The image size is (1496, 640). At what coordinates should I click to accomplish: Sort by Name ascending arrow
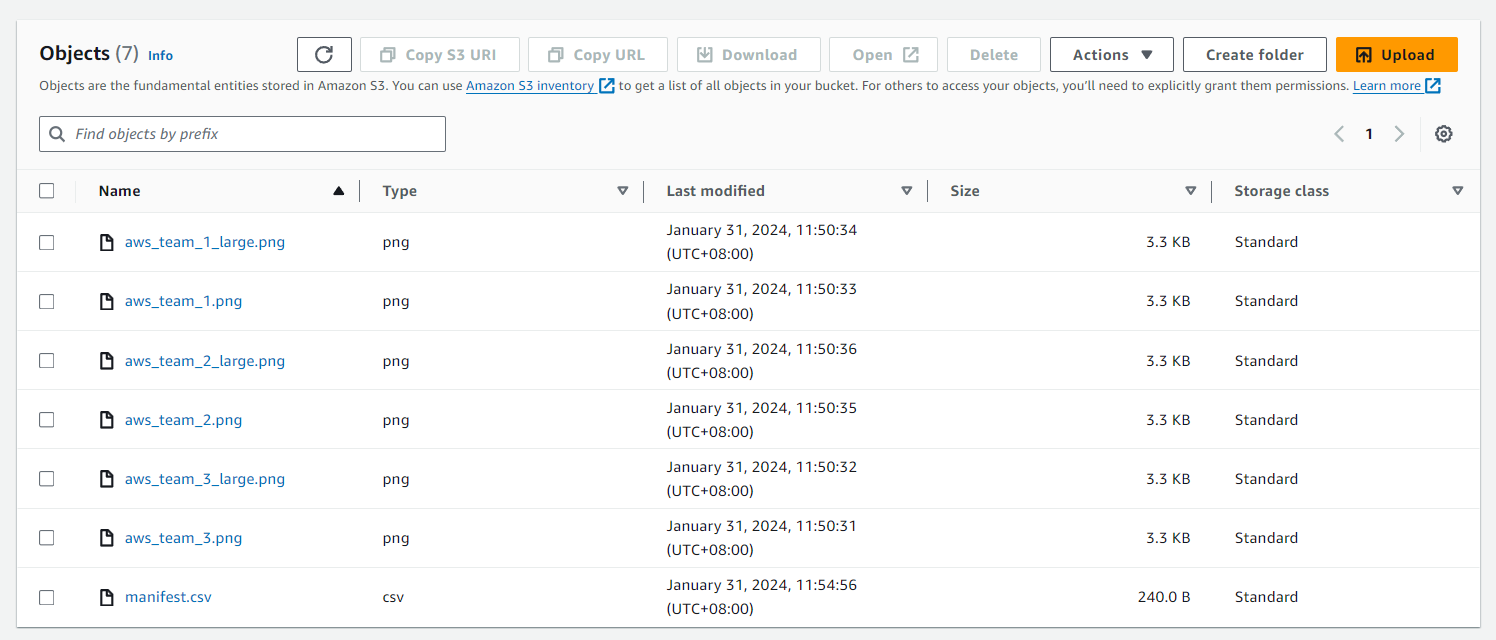(339, 191)
